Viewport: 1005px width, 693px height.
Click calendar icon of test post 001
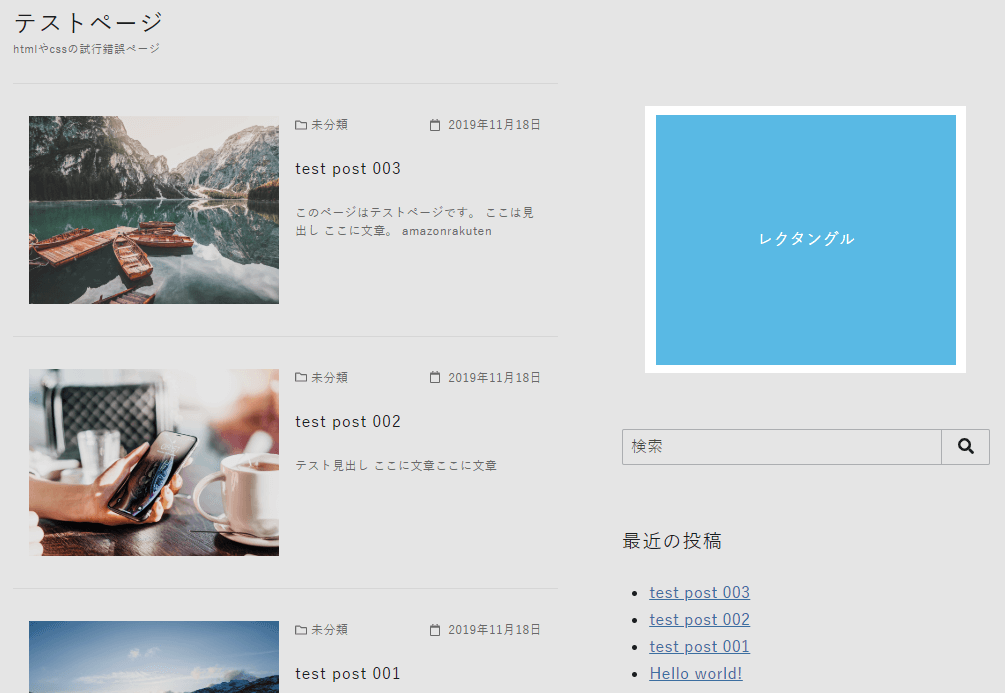click(x=435, y=630)
